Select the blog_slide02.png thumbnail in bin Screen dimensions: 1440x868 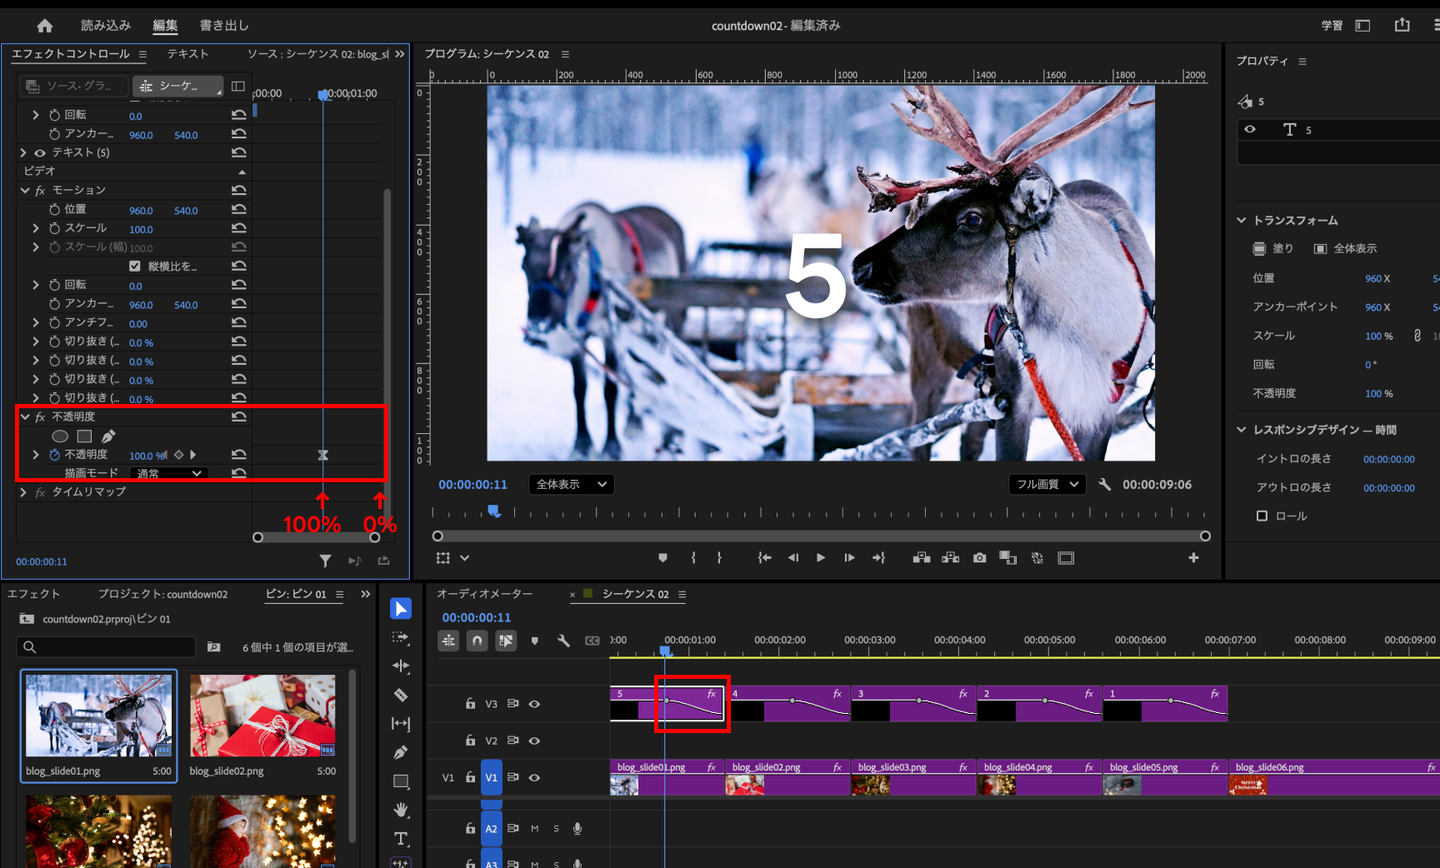(x=262, y=716)
